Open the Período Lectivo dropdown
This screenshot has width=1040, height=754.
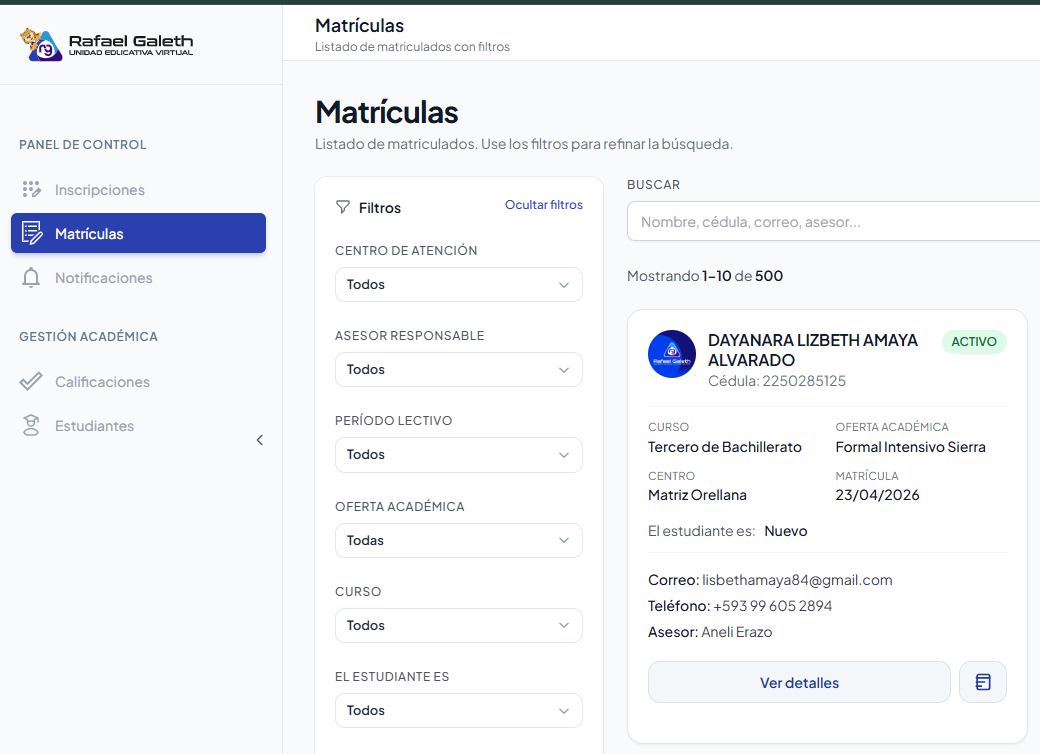tap(458, 455)
